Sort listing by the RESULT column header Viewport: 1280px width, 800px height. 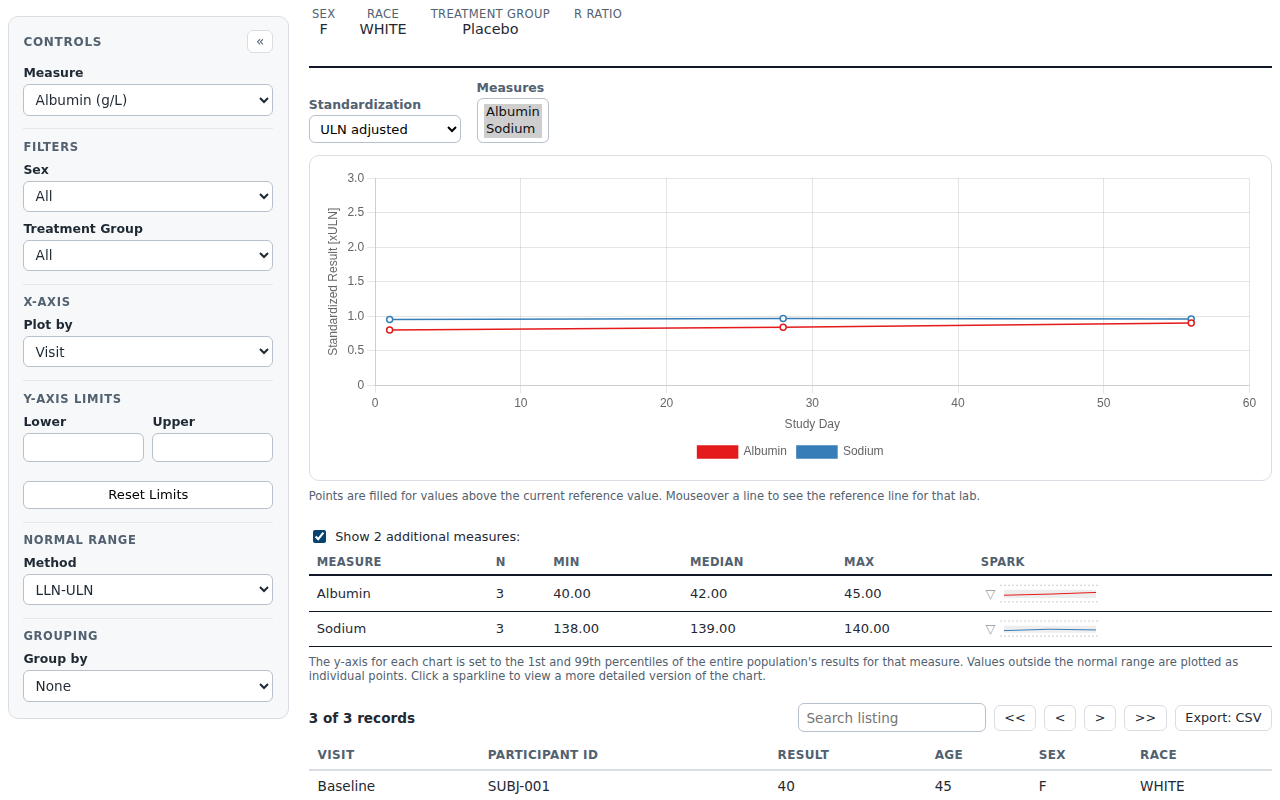[x=803, y=755]
